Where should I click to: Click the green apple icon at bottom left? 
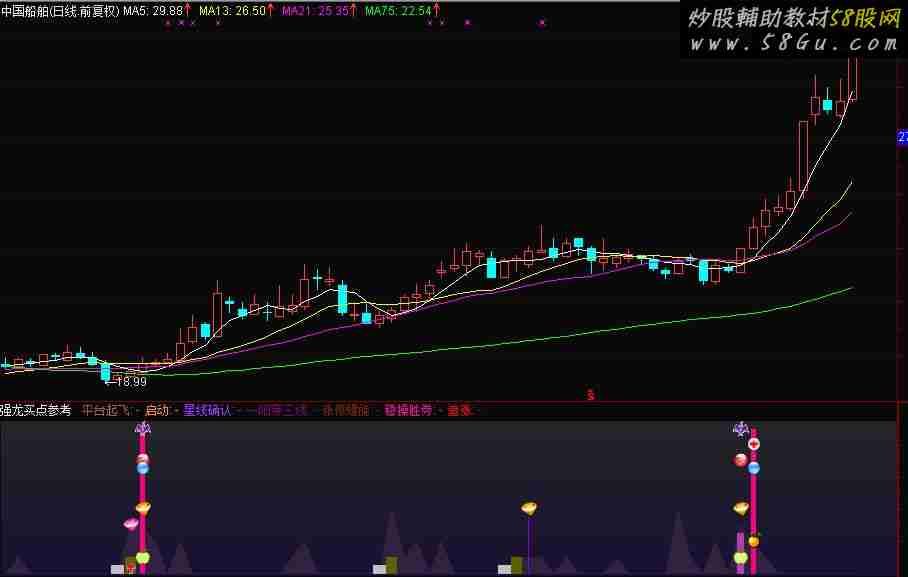pyautogui.click(x=142, y=558)
